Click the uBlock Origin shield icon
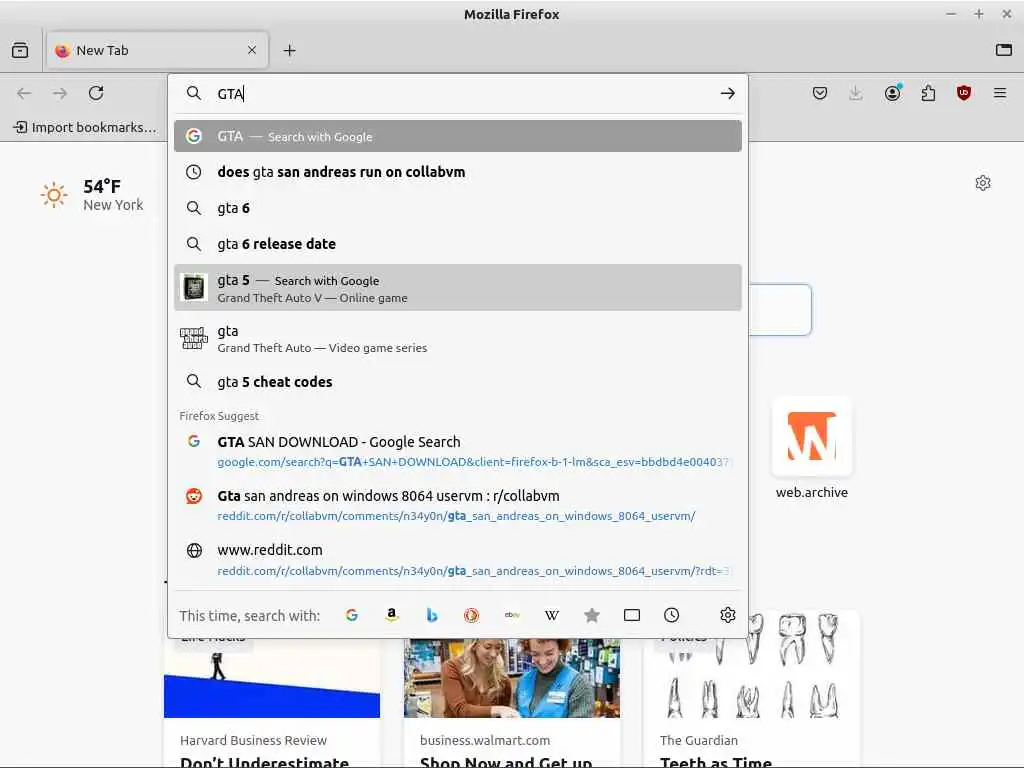Viewport: 1024px width, 768px height. click(x=964, y=93)
